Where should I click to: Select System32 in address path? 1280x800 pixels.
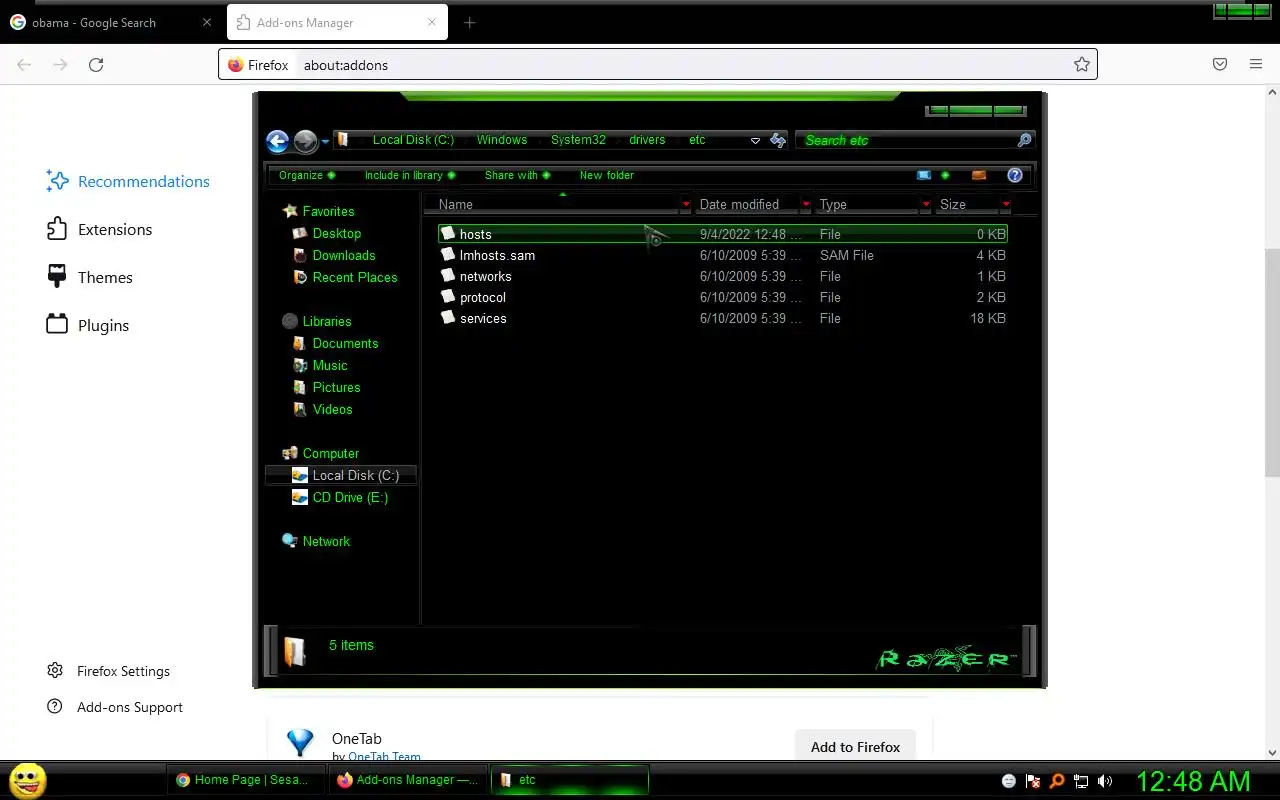pyautogui.click(x=578, y=140)
